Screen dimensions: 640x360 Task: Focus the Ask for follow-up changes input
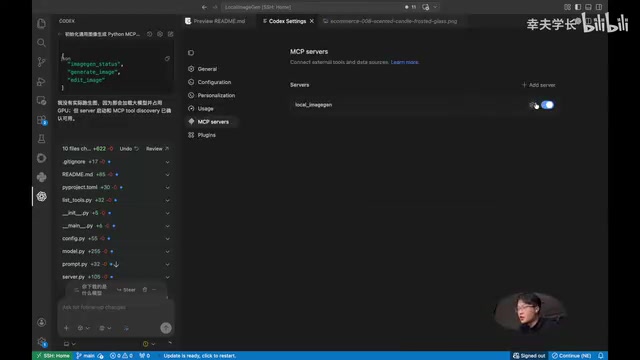pyautogui.click(x=116, y=307)
